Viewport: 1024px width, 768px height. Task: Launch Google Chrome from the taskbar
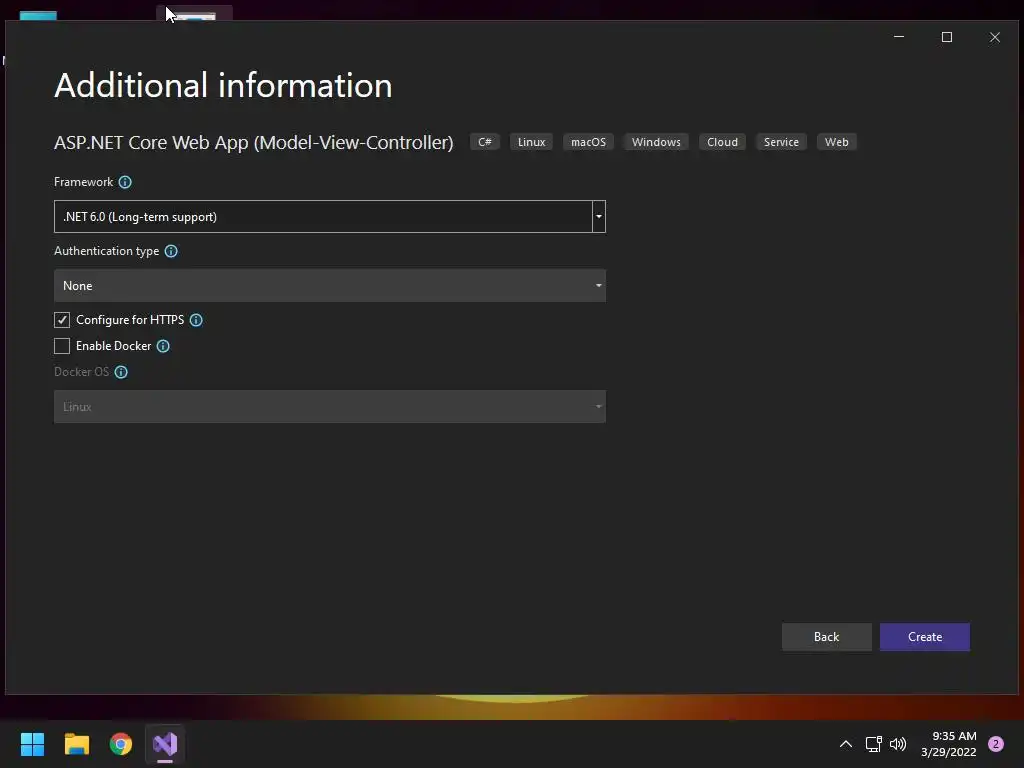click(121, 744)
